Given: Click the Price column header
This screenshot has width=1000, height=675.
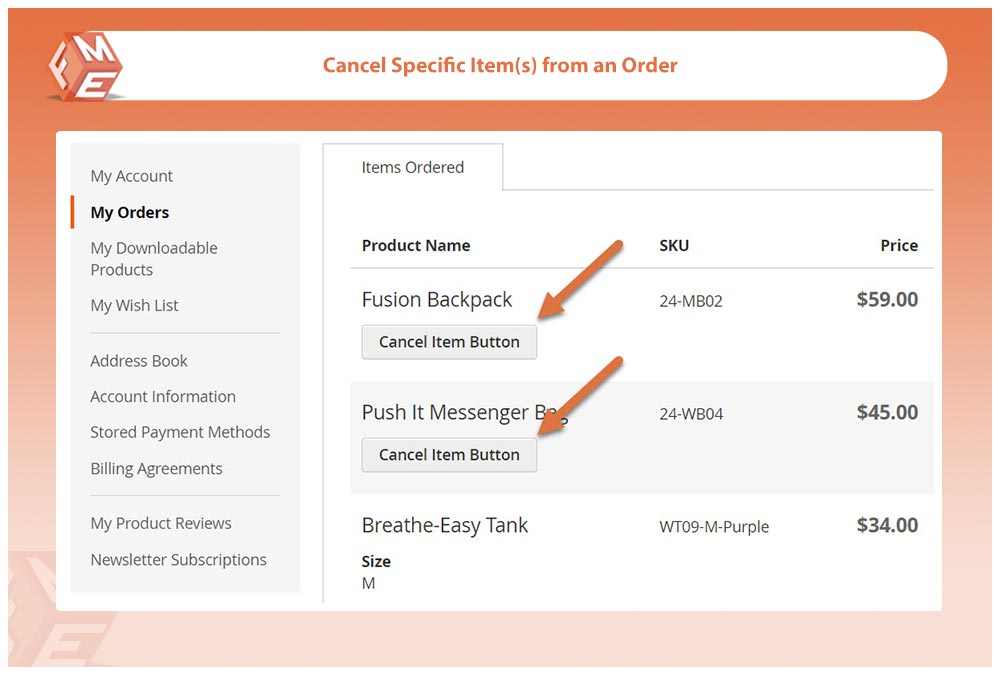Looking at the screenshot, I should (898, 246).
